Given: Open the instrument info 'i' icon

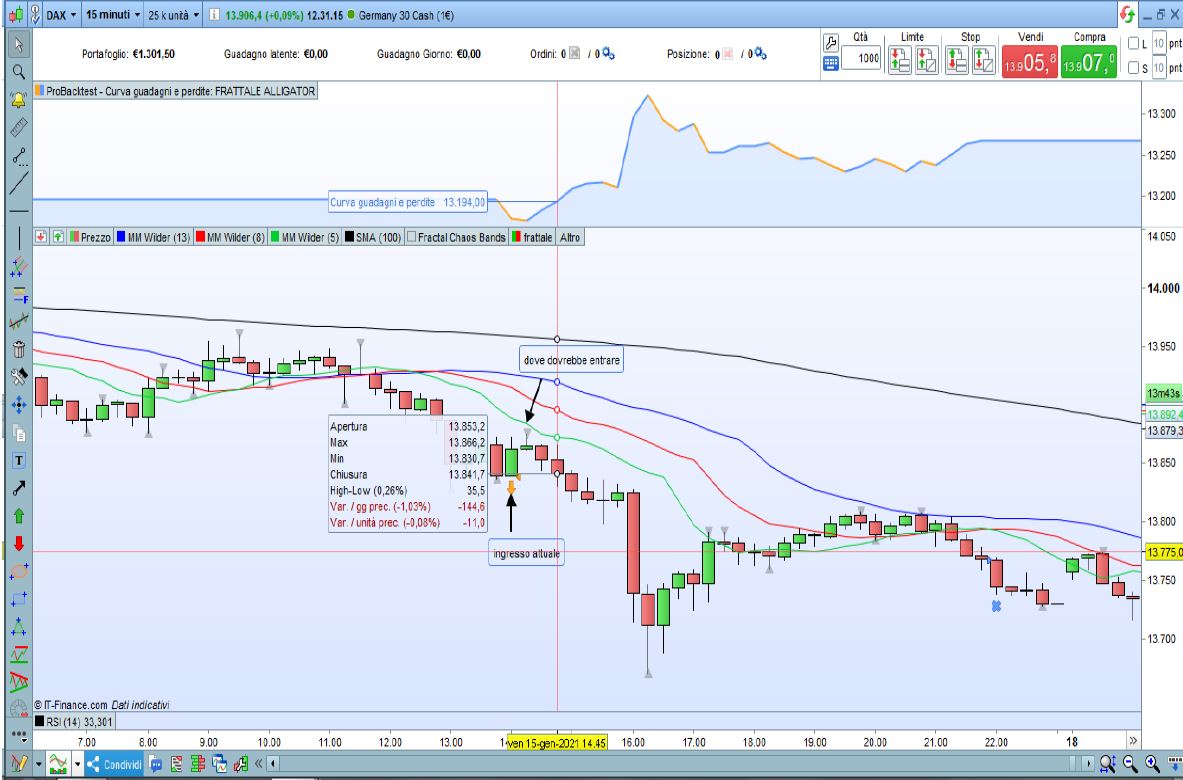Looking at the screenshot, I should [x=214, y=15].
